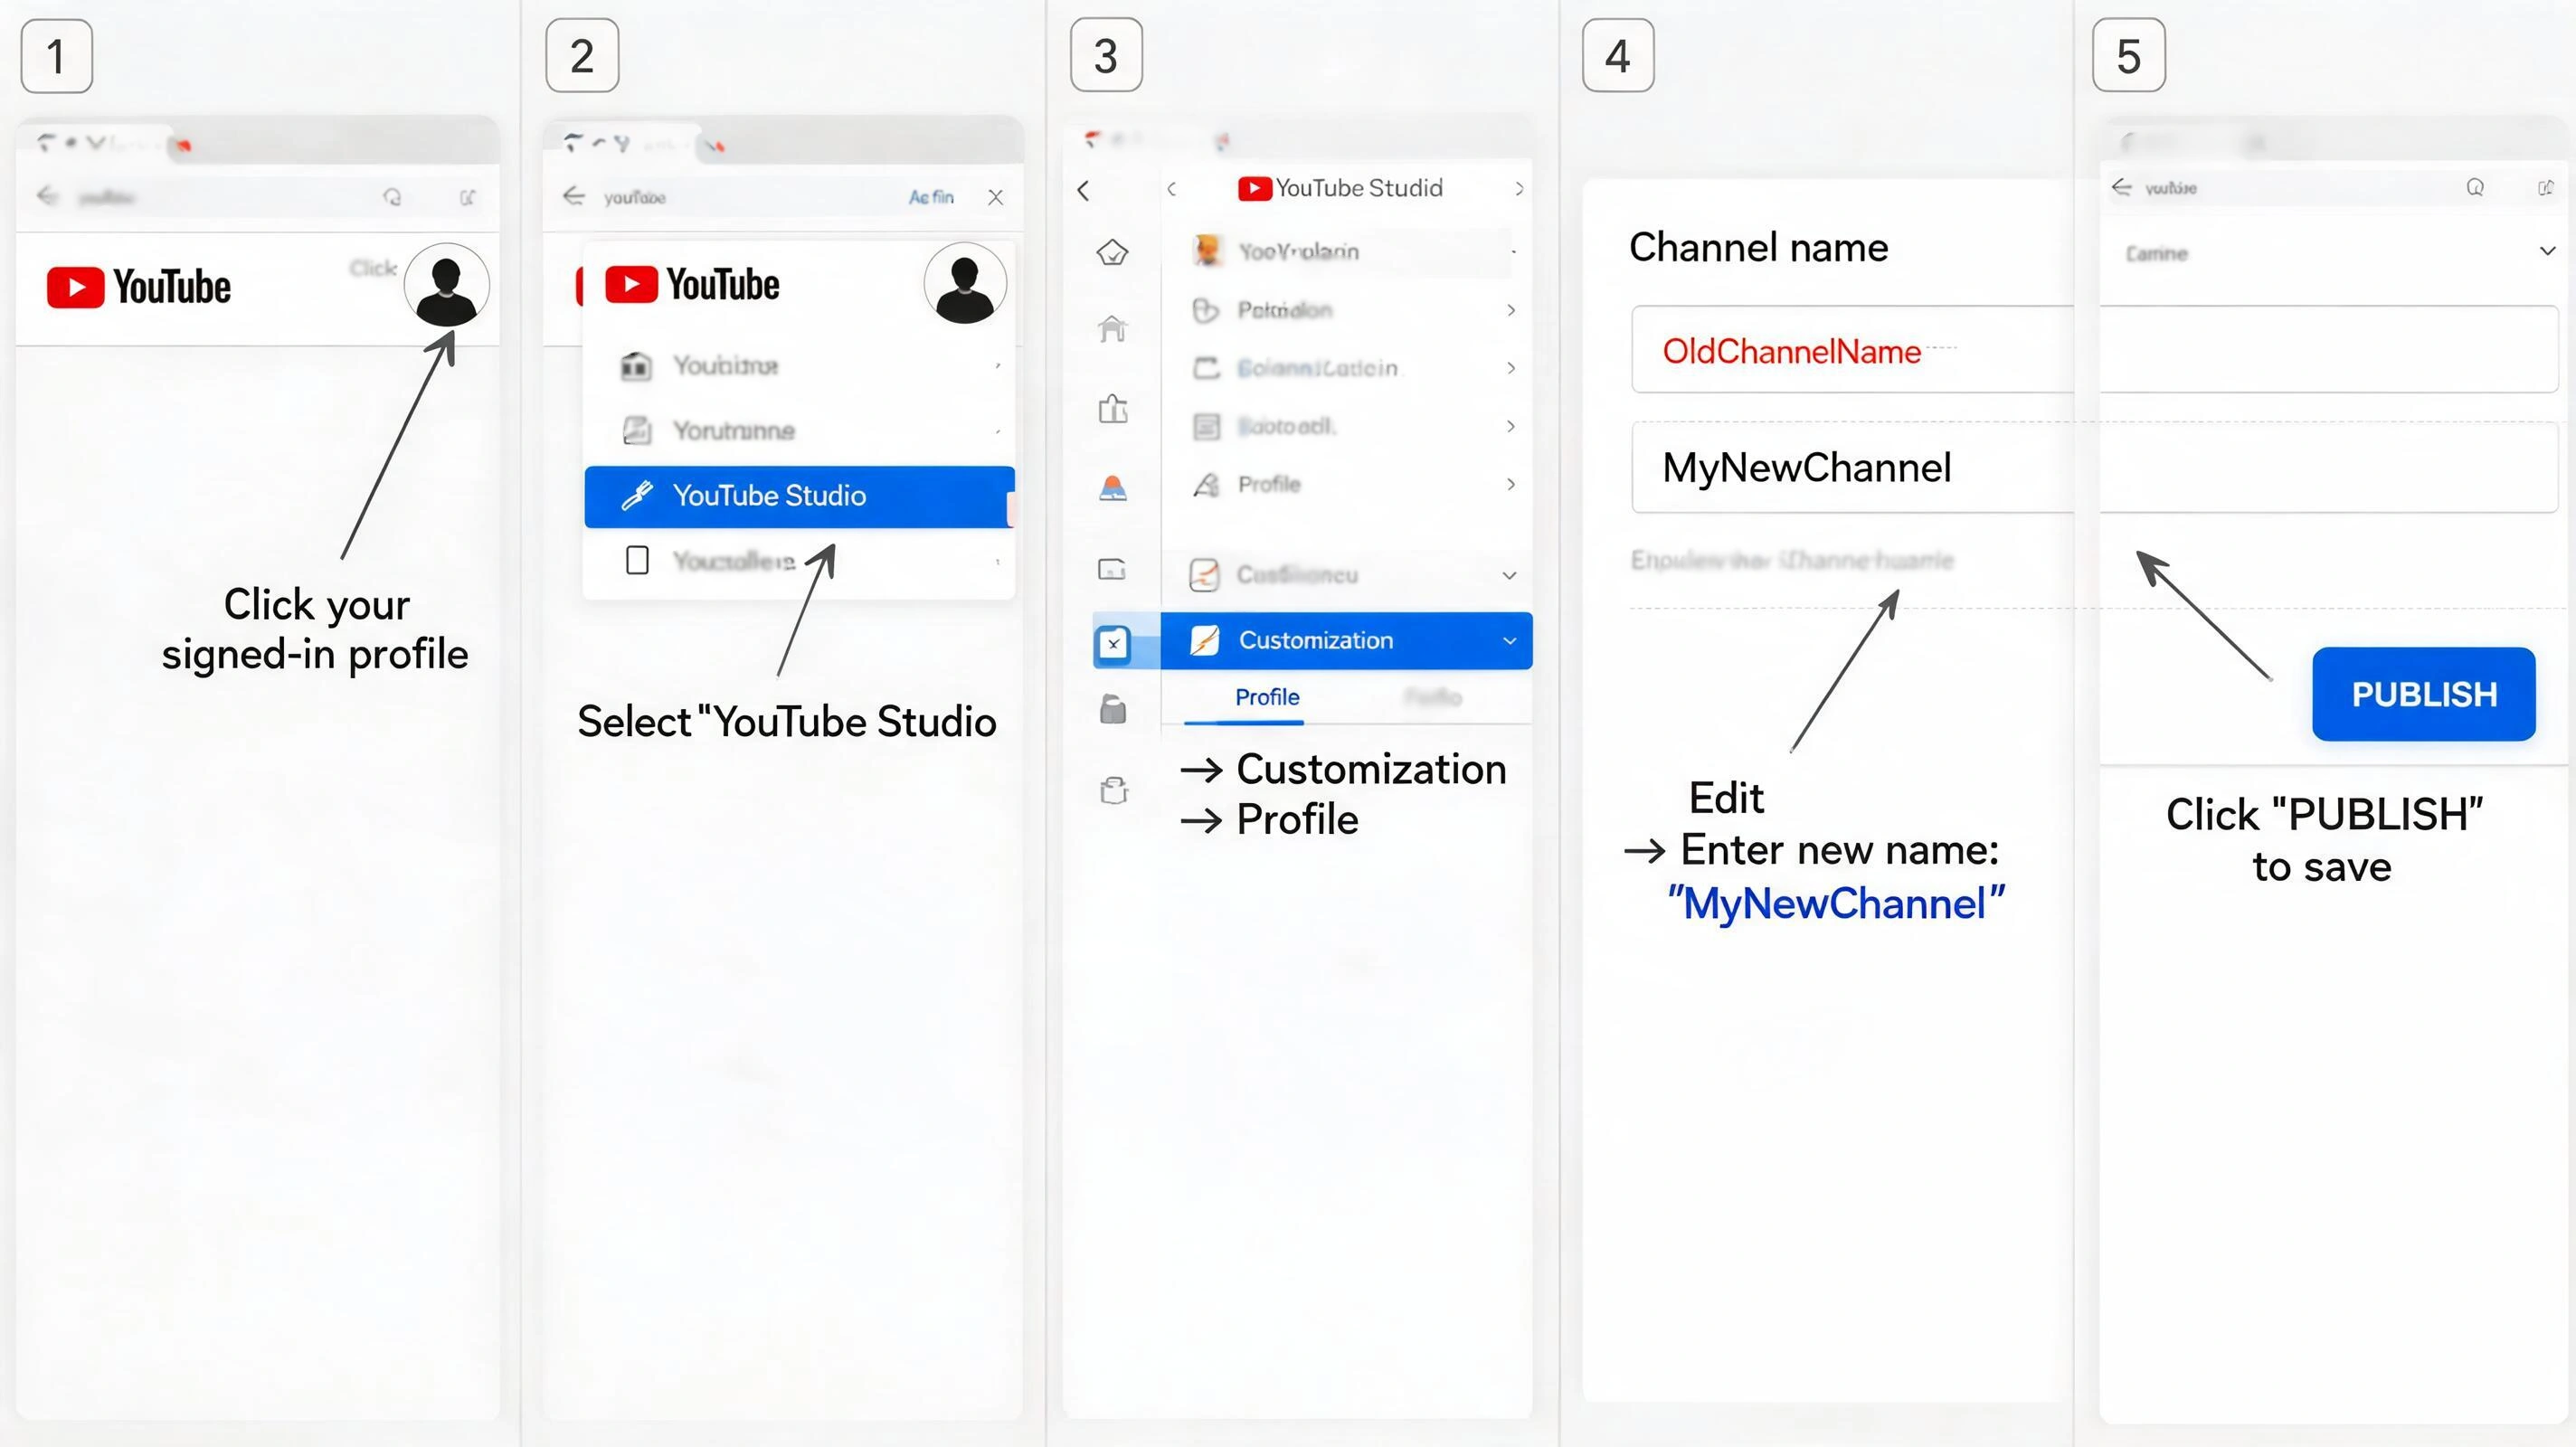Viewport: 2576px width, 1447px height.
Task: Expand the chevron on the fourth Studio menu row
Action: (x=1511, y=426)
